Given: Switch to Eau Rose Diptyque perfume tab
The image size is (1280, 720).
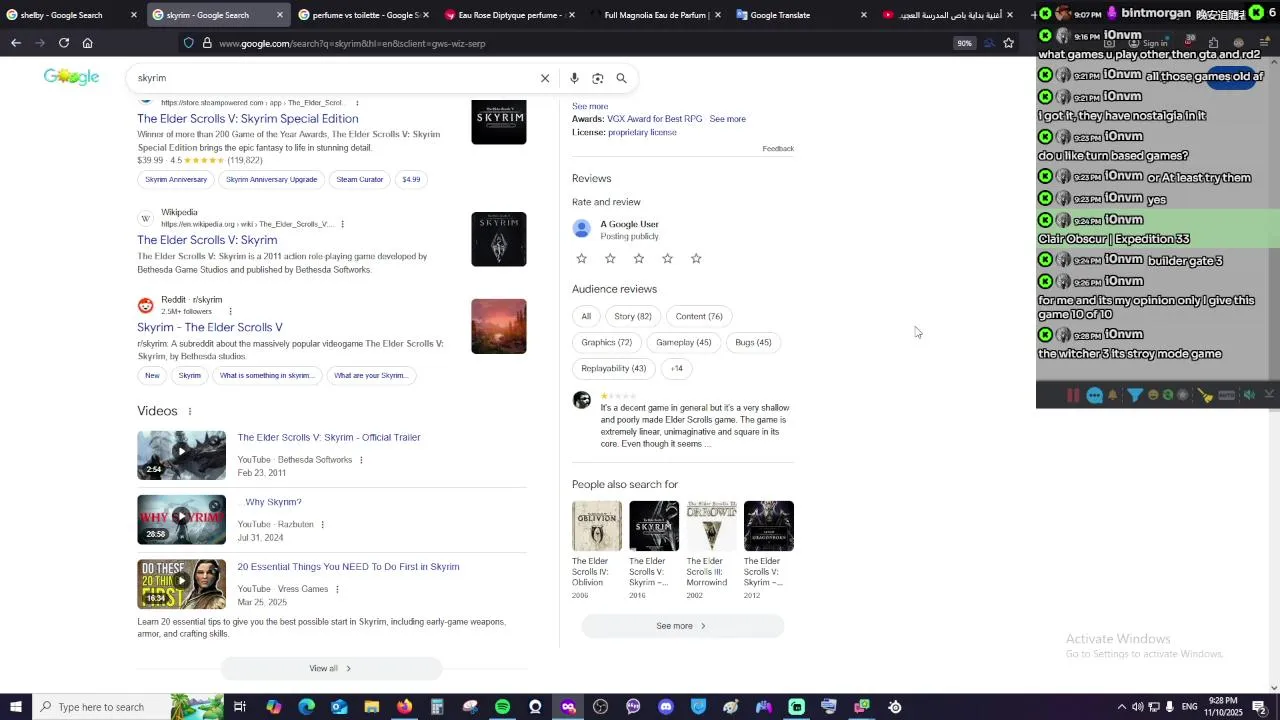Looking at the screenshot, I should (x=509, y=15).
